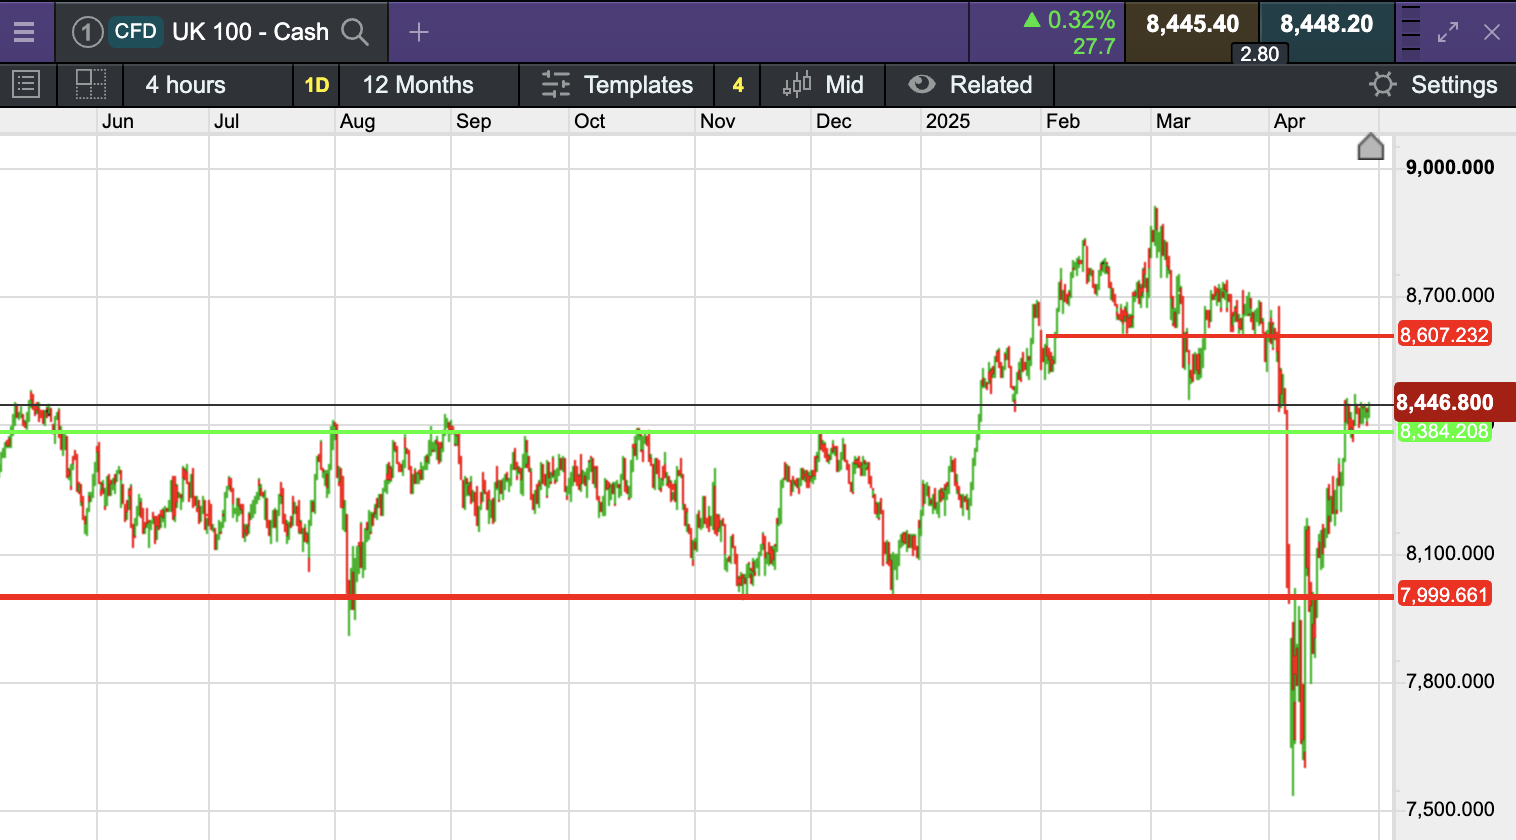Open the chart layout grid icon
Image resolution: width=1516 pixels, height=840 pixels.
[91, 85]
